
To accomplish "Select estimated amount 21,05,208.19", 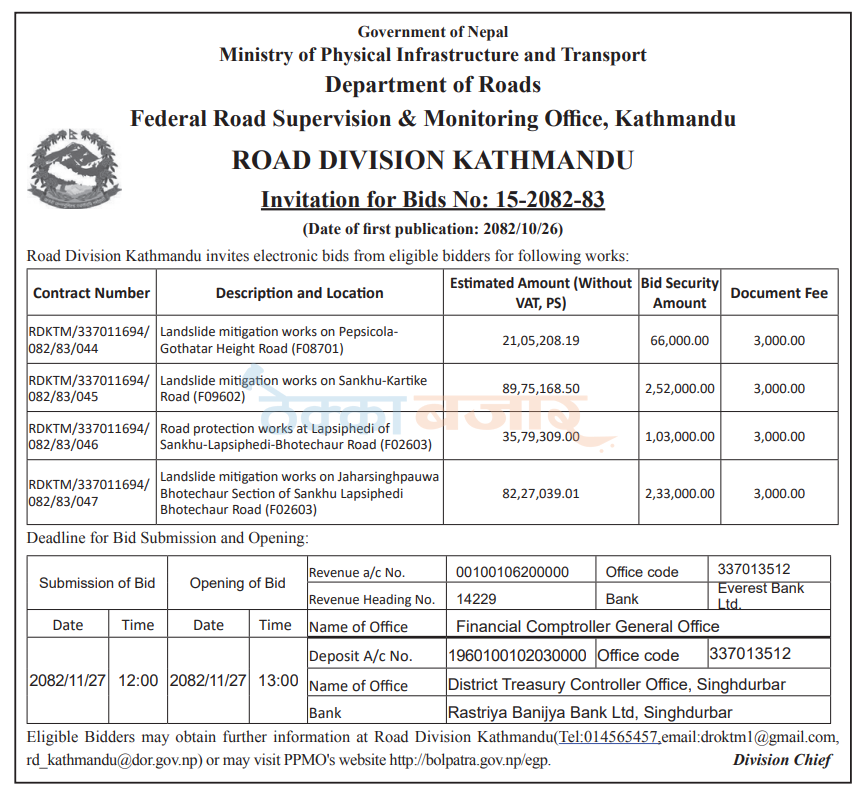I will [541, 340].
